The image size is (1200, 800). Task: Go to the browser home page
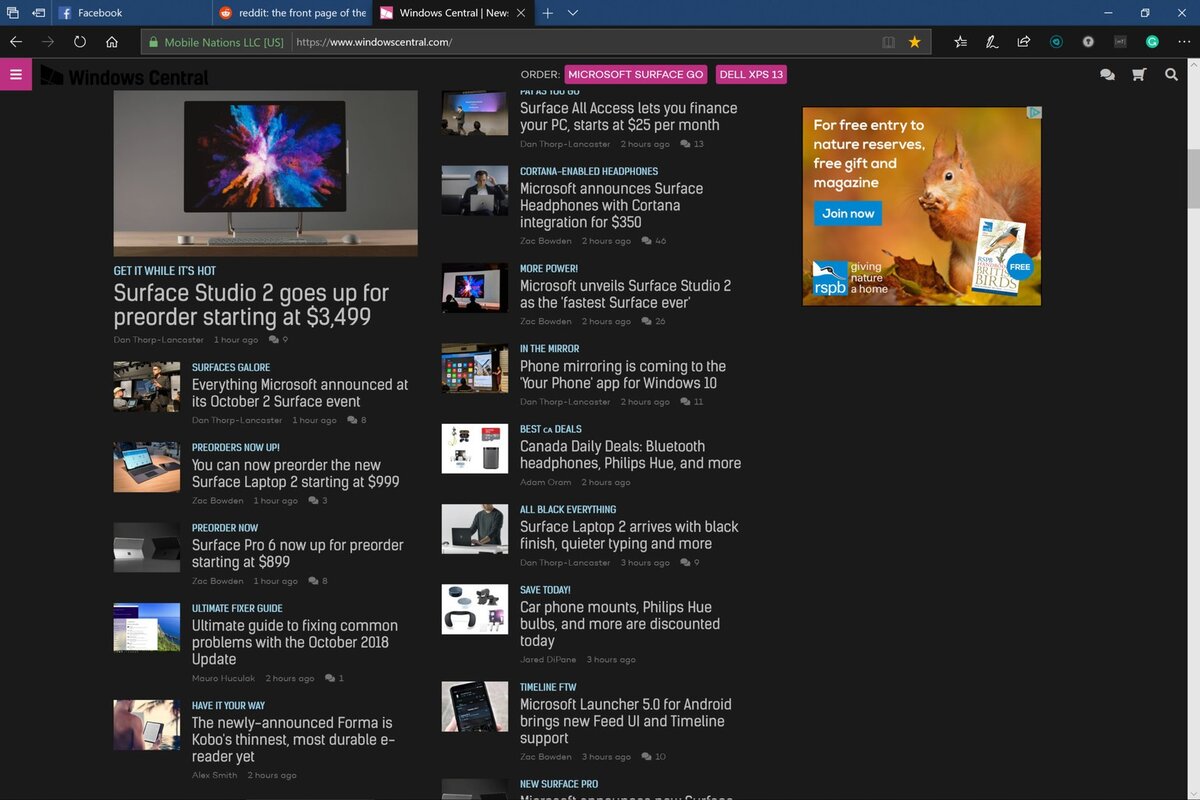coord(112,42)
